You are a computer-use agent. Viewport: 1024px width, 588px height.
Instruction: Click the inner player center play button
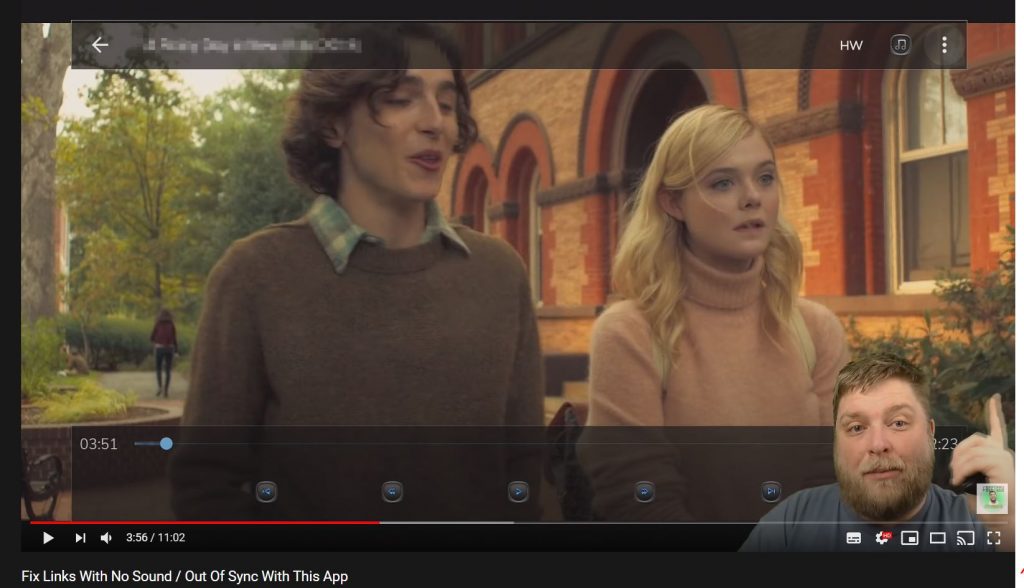[518, 492]
